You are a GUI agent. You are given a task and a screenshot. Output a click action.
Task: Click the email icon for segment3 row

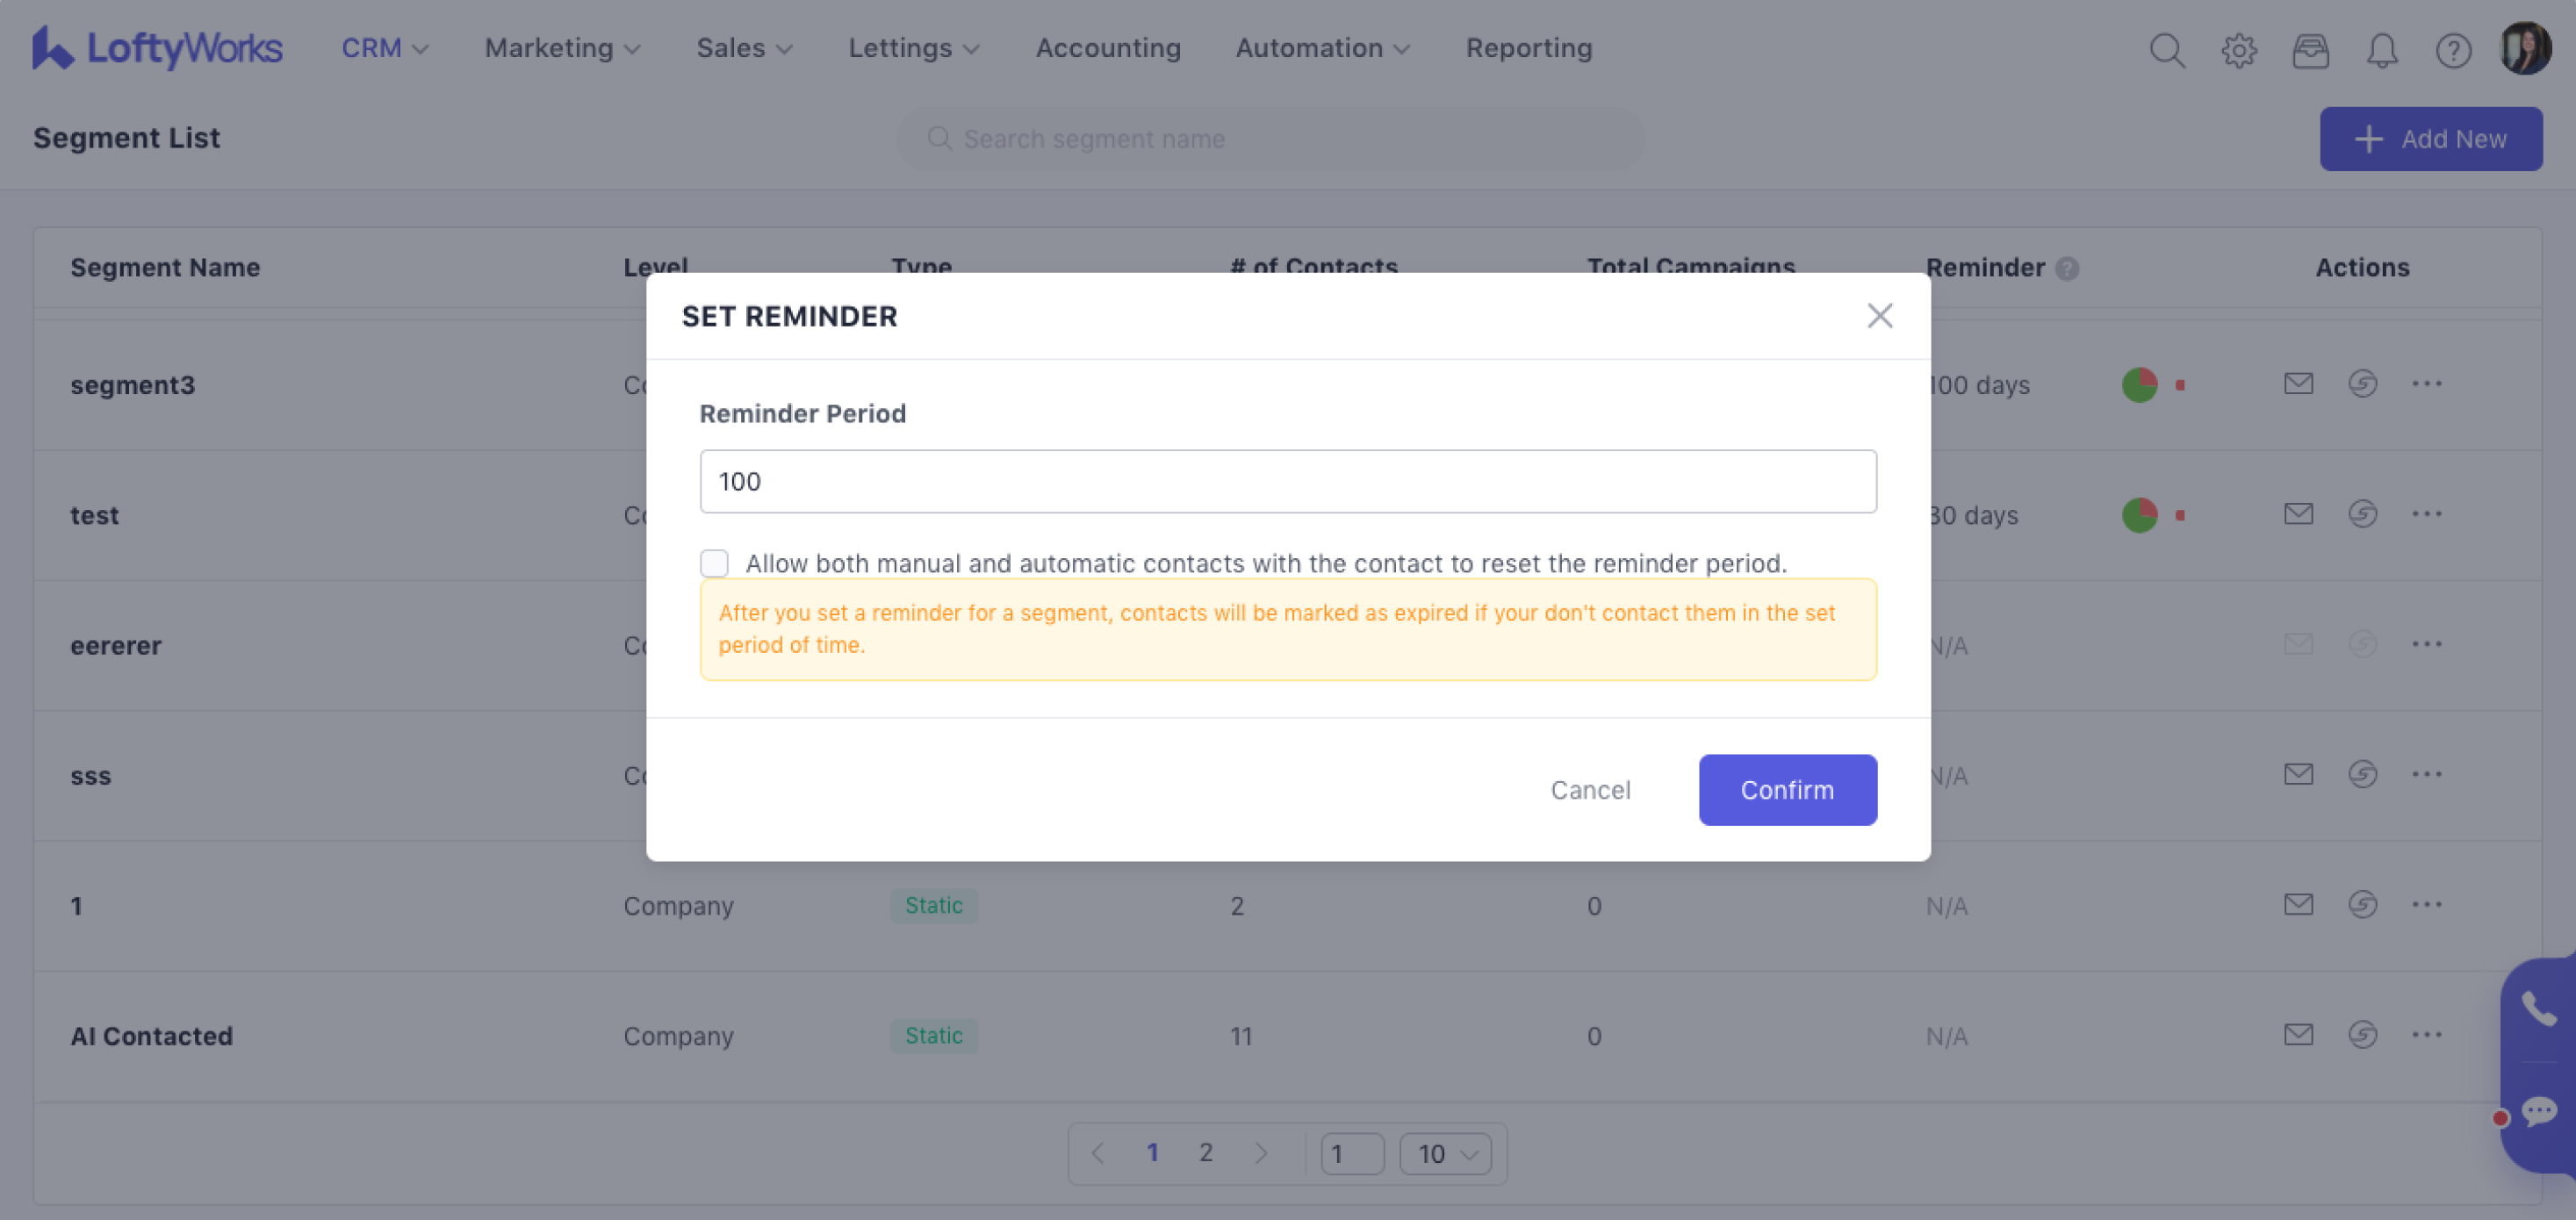(2298, 383)
